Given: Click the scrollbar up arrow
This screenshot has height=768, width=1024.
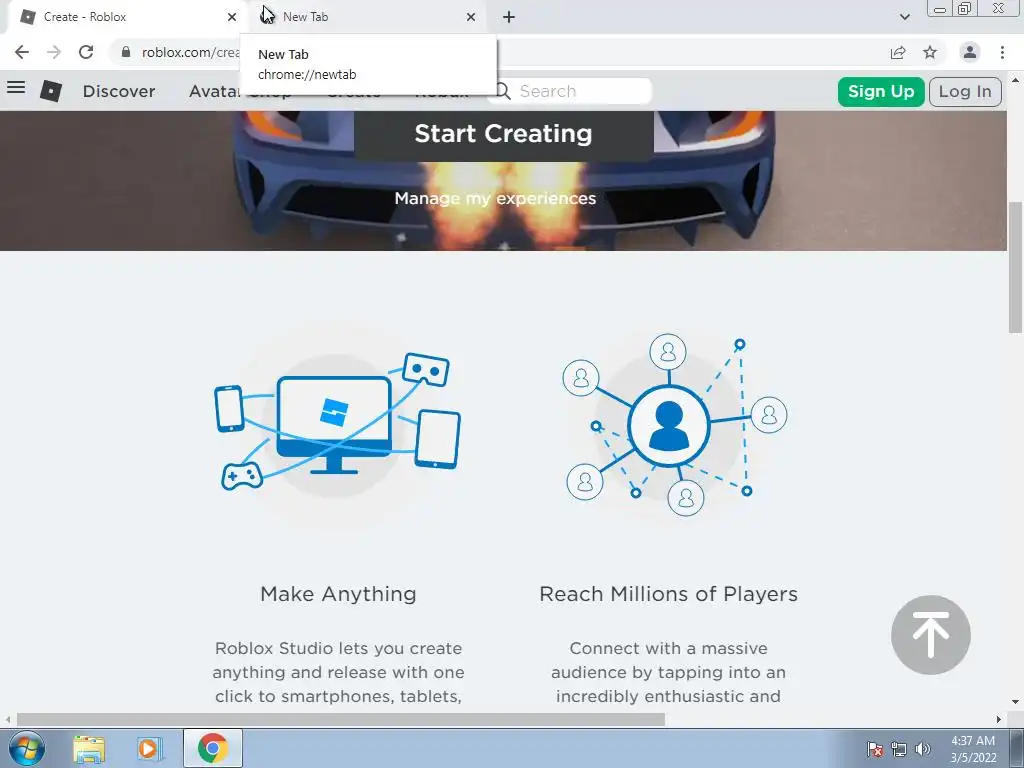Looking at the screenshot, I should coord(1015,80).
